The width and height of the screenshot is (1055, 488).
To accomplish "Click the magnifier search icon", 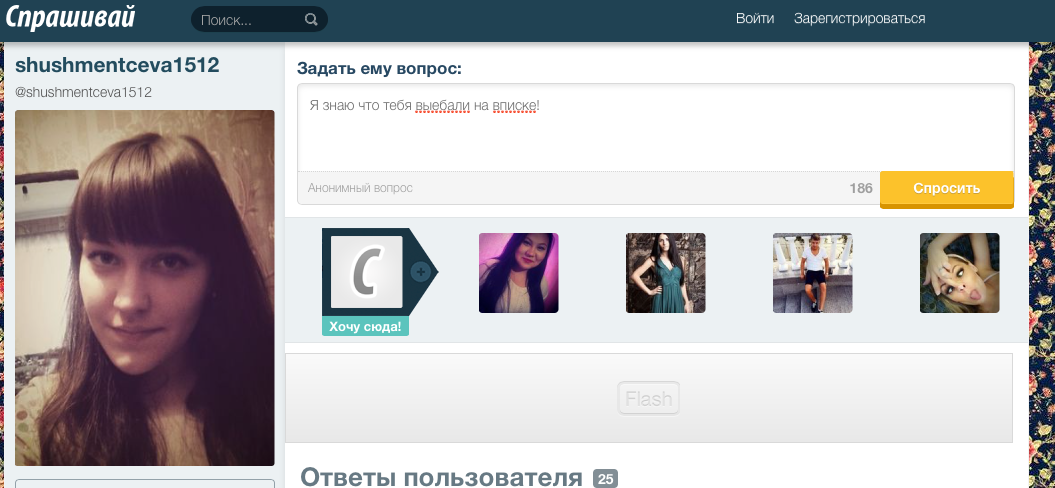I will pos(311,20).
